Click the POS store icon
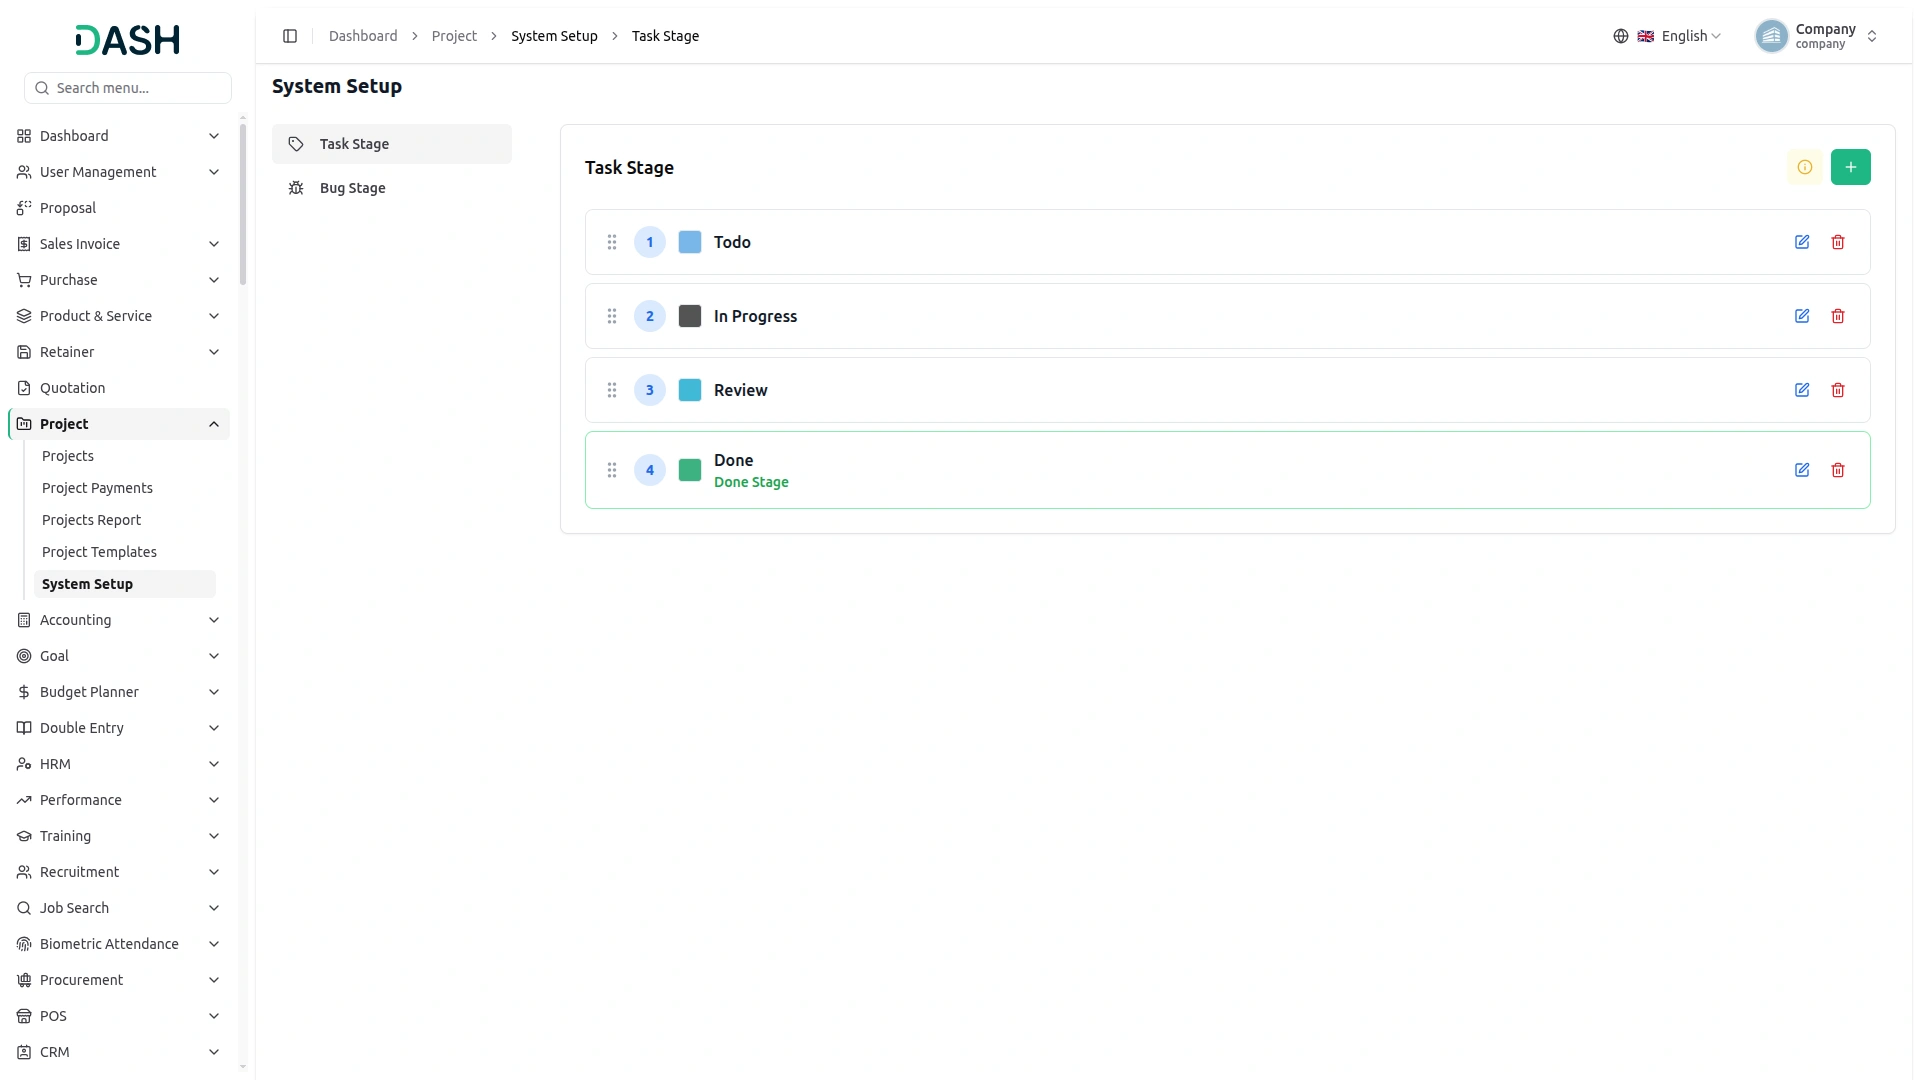Screen dimensions: 1920x1080 [24, 1016]
